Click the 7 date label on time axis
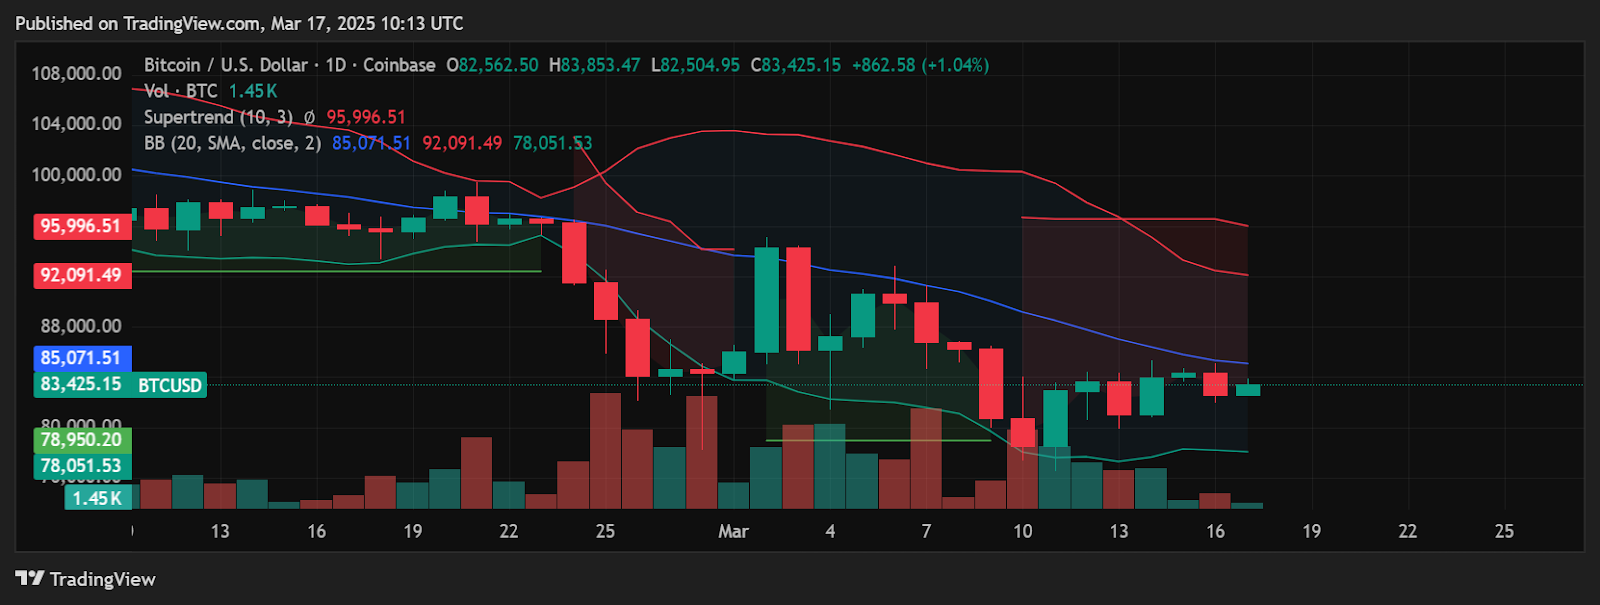 926,531
